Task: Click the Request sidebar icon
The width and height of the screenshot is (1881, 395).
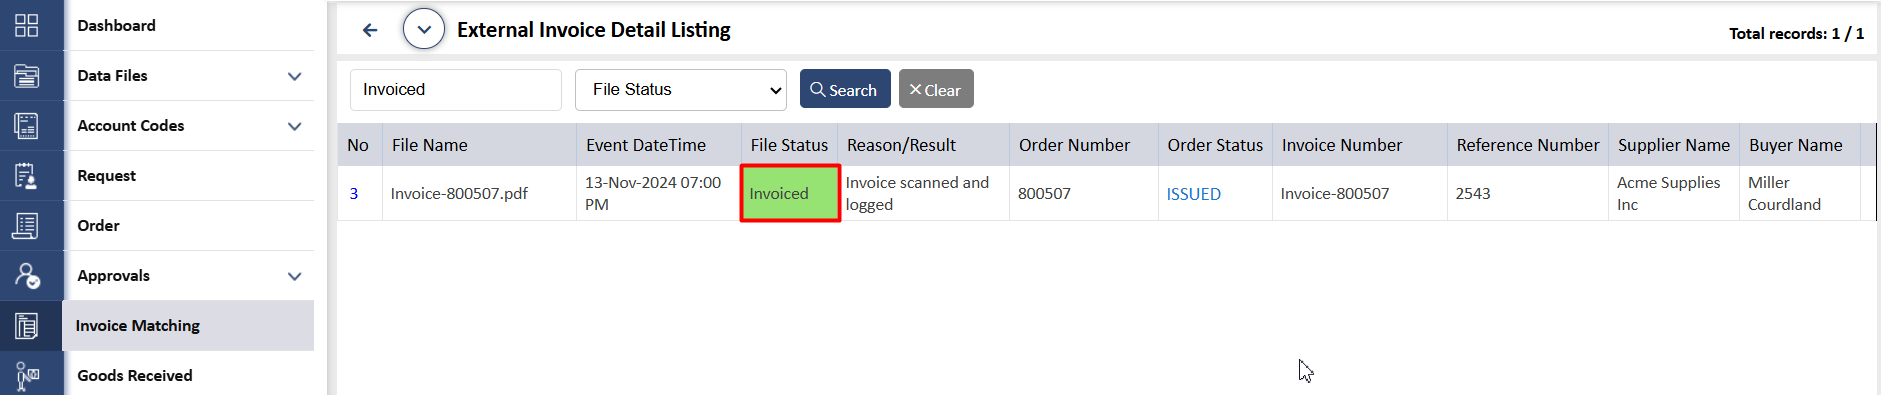Action: tap(27, 175)
